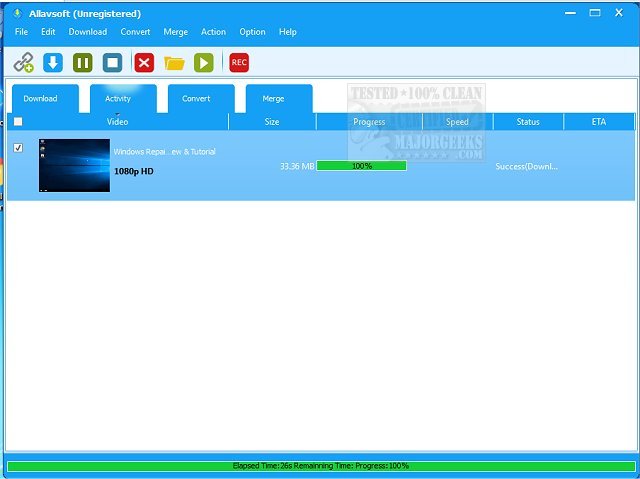This screenshot has width=640, height=479.
Task: Click the Paste URL link icon
Action: [23, 62]
